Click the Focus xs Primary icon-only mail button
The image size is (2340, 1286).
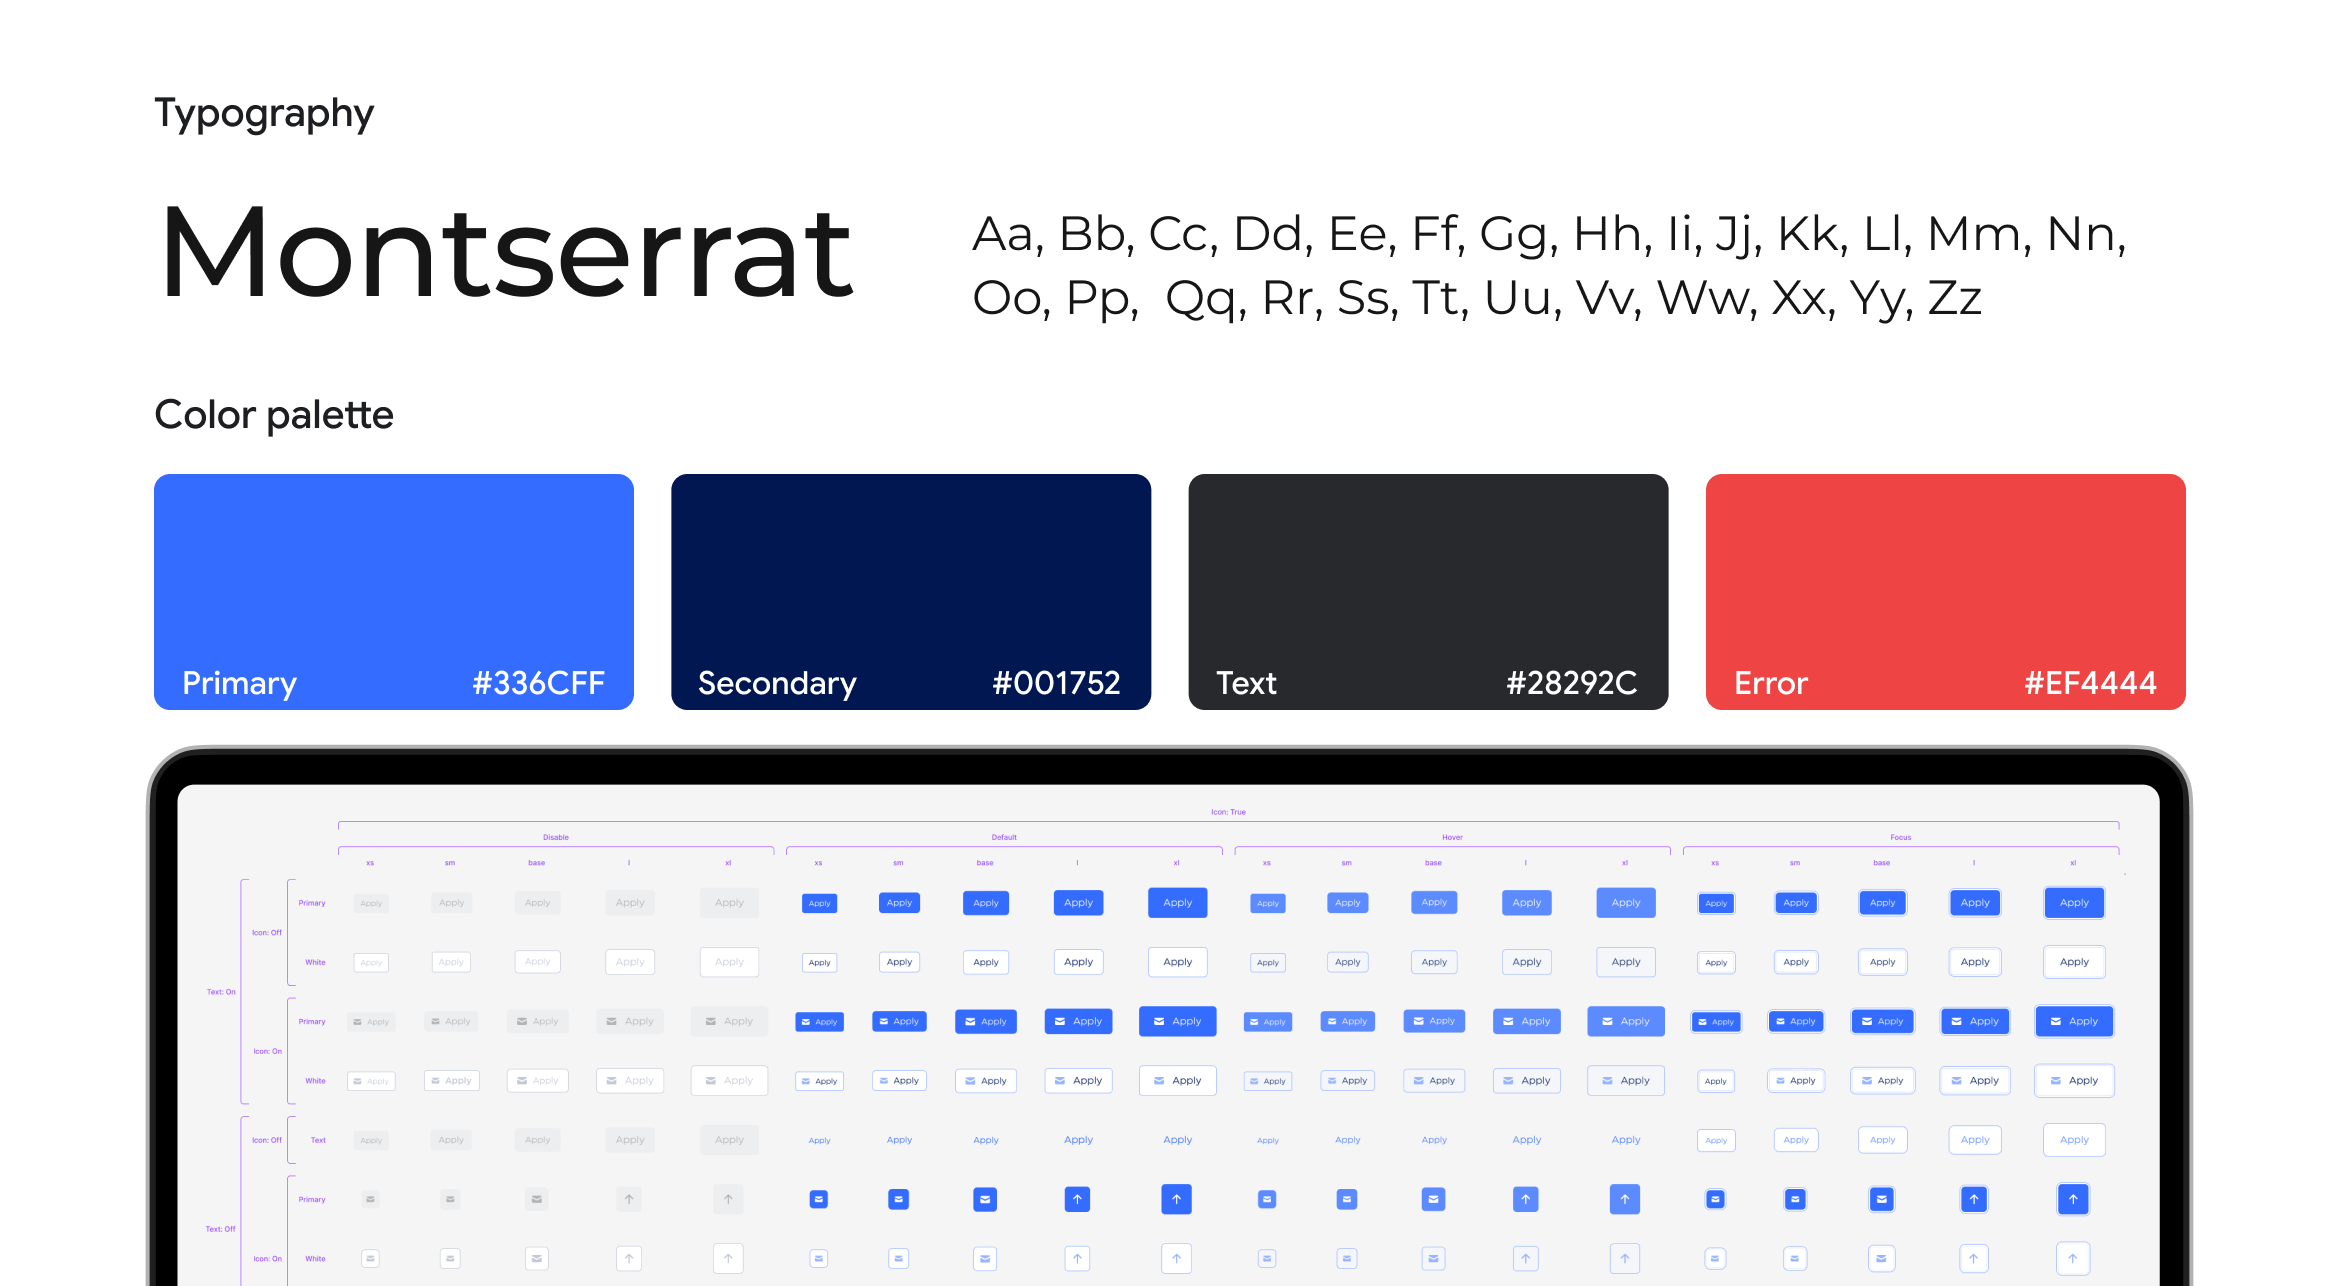point(1715,1199)
